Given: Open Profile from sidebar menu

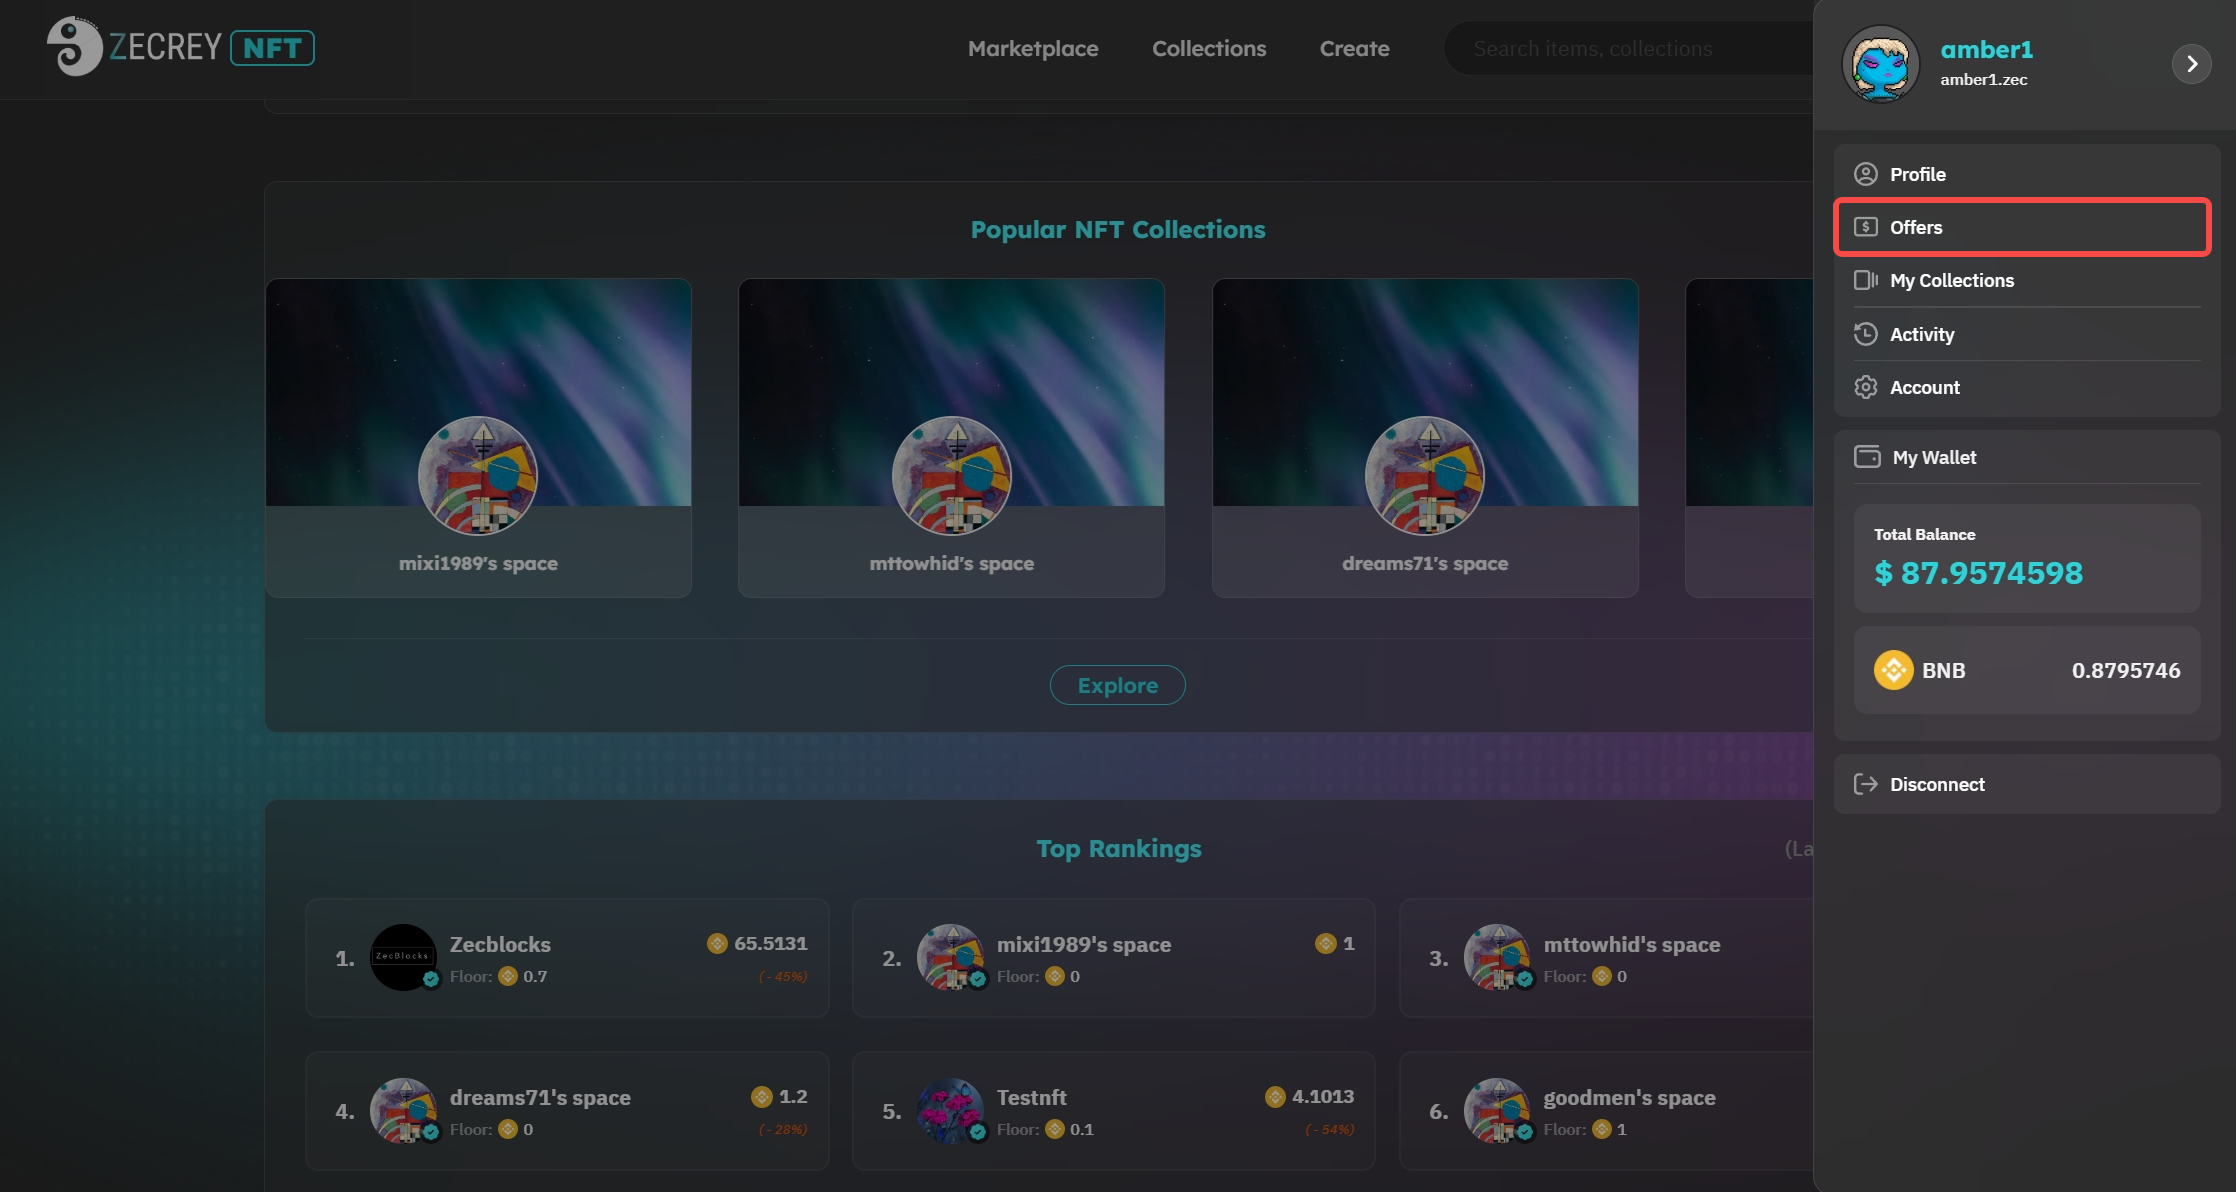Looking at the screenshot, I should point(1917,174).
